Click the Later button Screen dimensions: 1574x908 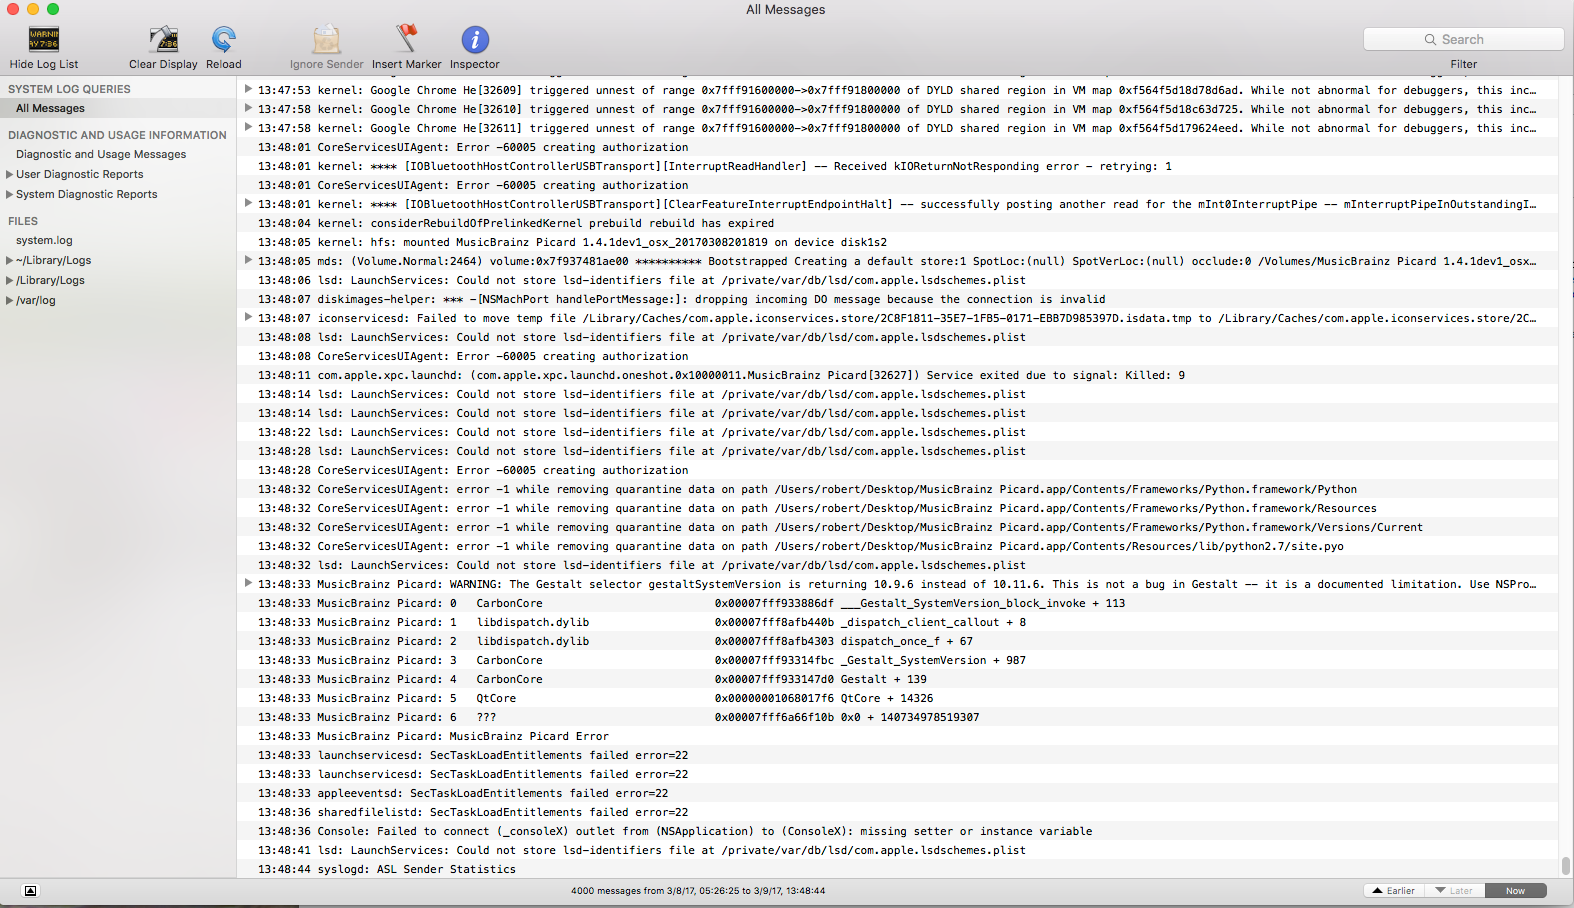click(x=1454, y=890)
